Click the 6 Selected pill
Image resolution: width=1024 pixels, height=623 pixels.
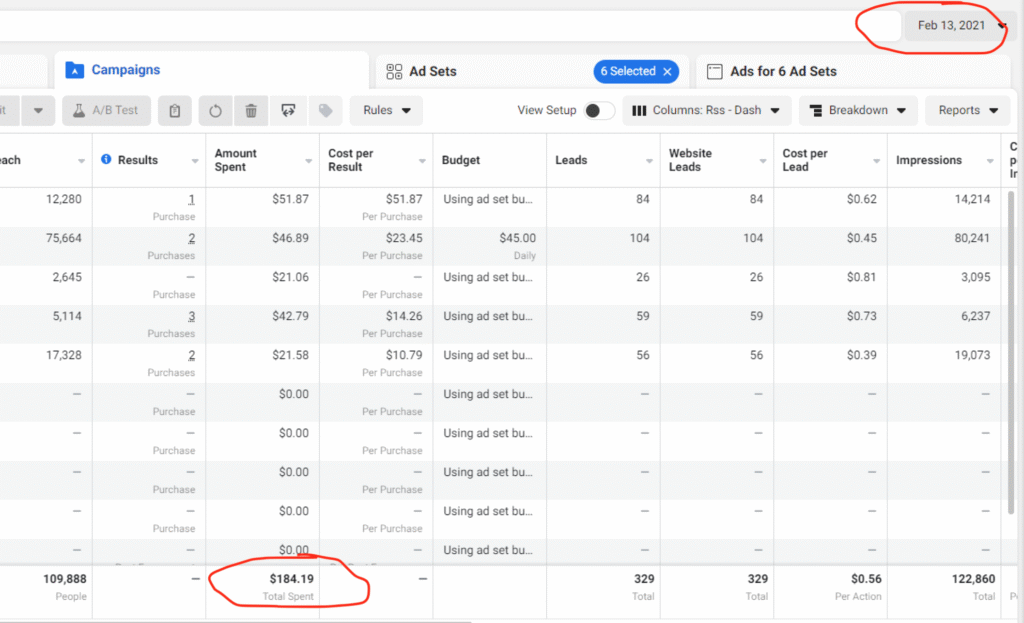click(636, 72)
